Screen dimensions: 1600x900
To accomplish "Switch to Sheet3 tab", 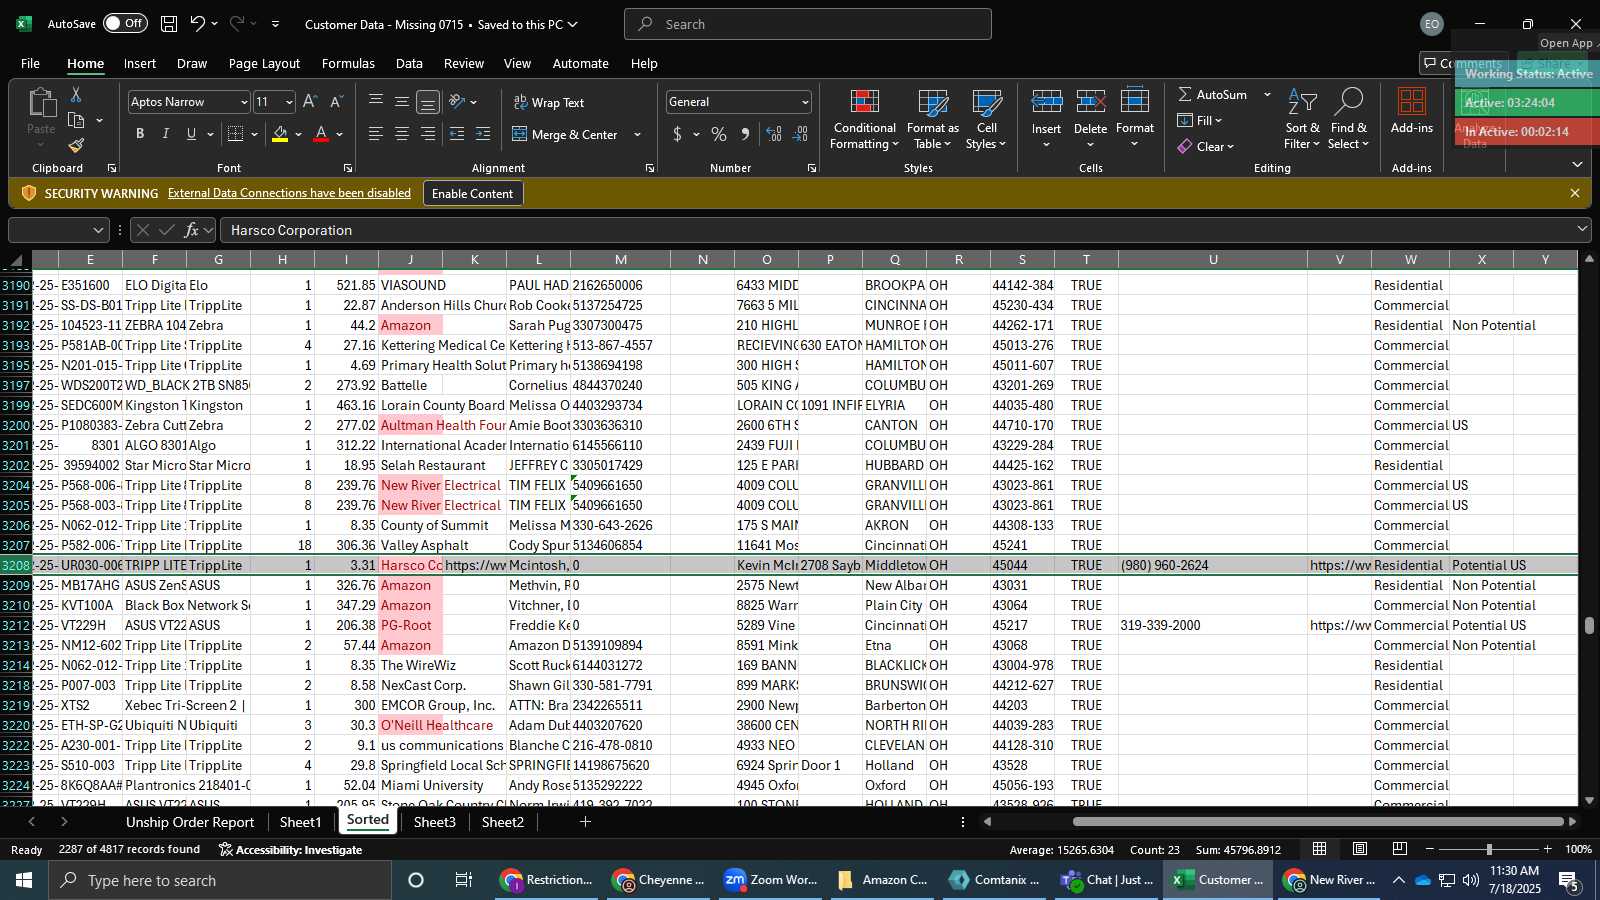I will pos(434,822).
